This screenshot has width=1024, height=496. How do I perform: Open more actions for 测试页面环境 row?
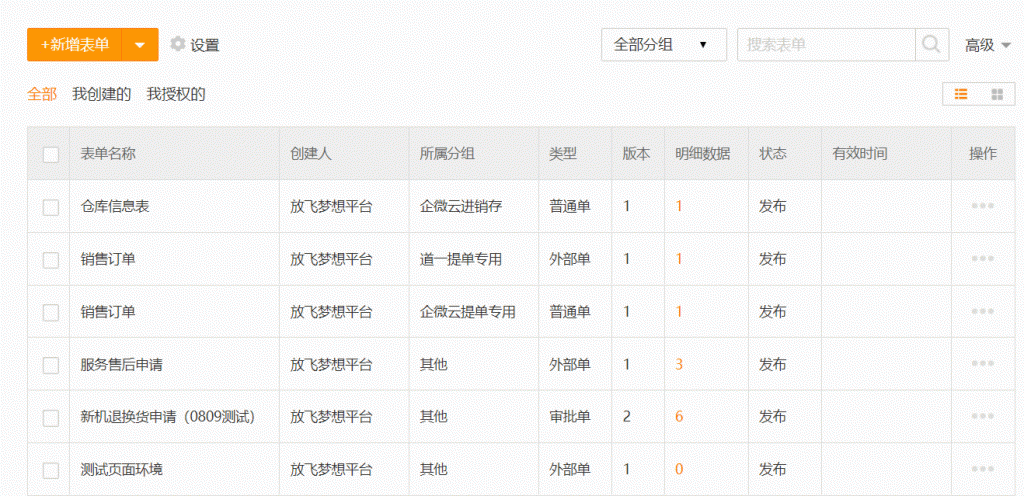(x=982, y=470)
